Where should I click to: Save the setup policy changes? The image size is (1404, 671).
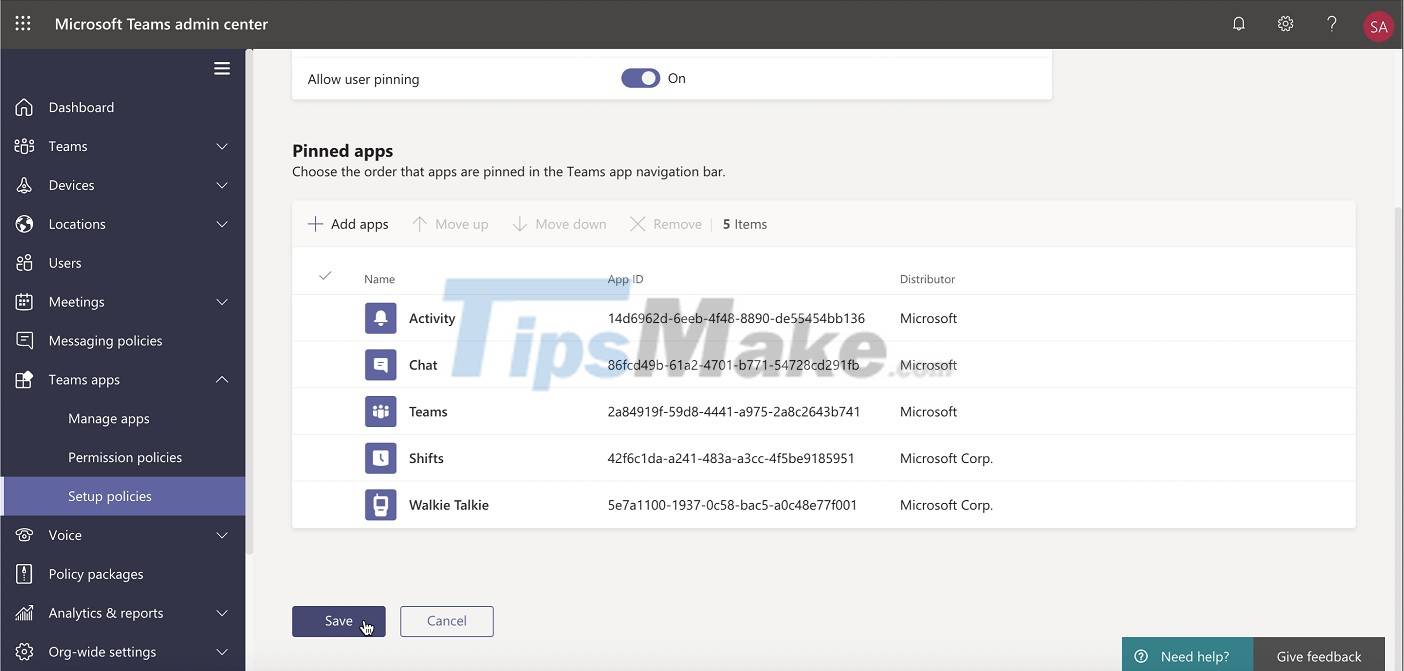click(338, 620)
